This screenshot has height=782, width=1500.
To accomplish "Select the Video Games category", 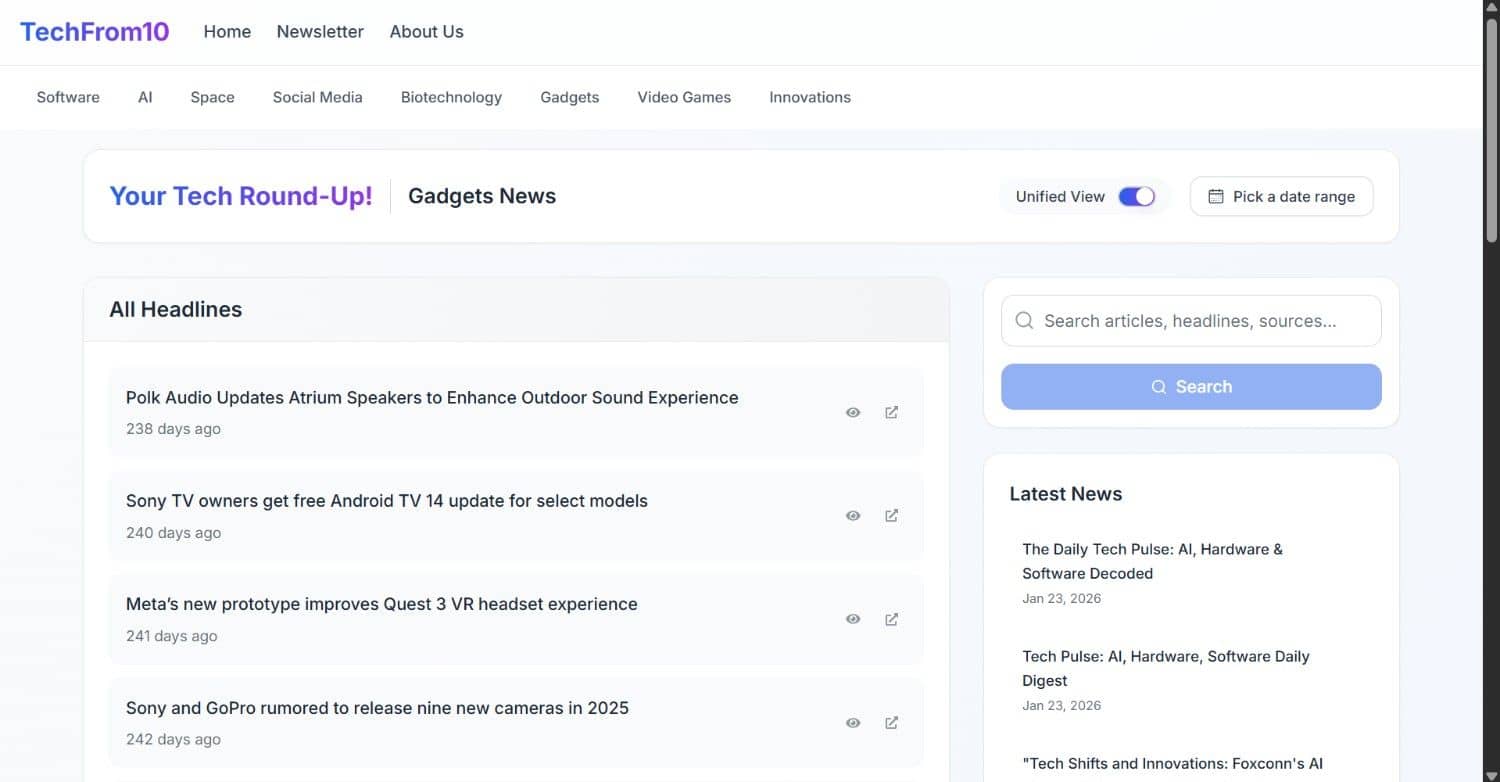I will coord(684,97).
